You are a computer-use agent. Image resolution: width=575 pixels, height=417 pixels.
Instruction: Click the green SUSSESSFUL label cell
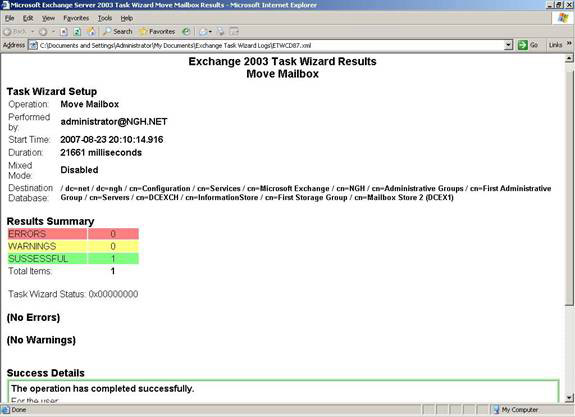[47, 259]
